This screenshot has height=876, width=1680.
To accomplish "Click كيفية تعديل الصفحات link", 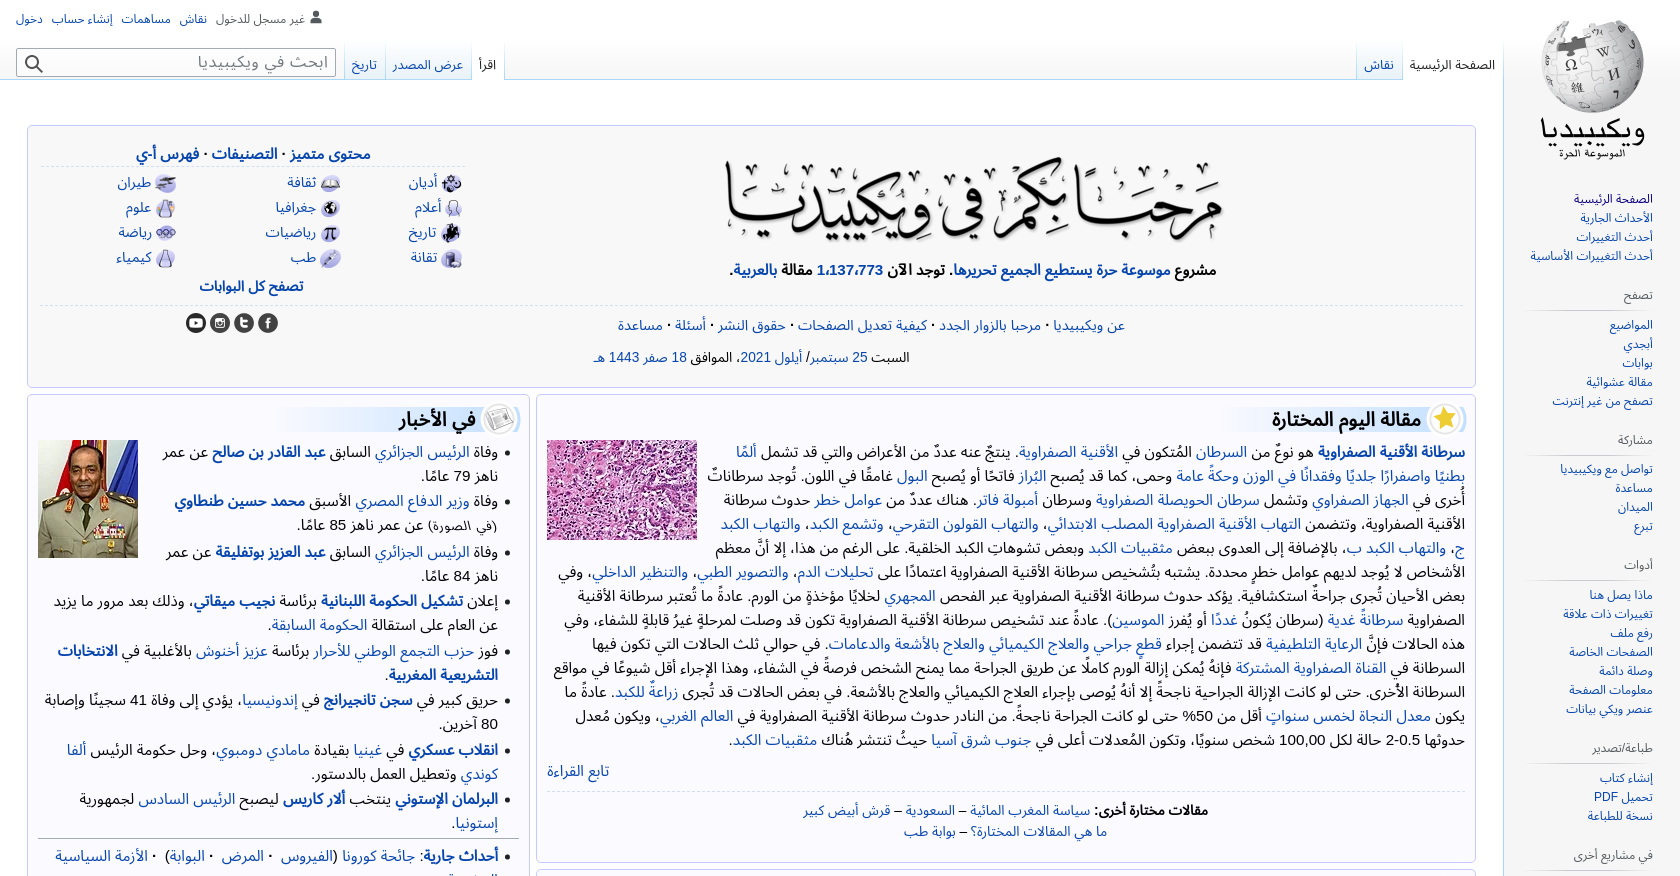I will click(862, 325).
